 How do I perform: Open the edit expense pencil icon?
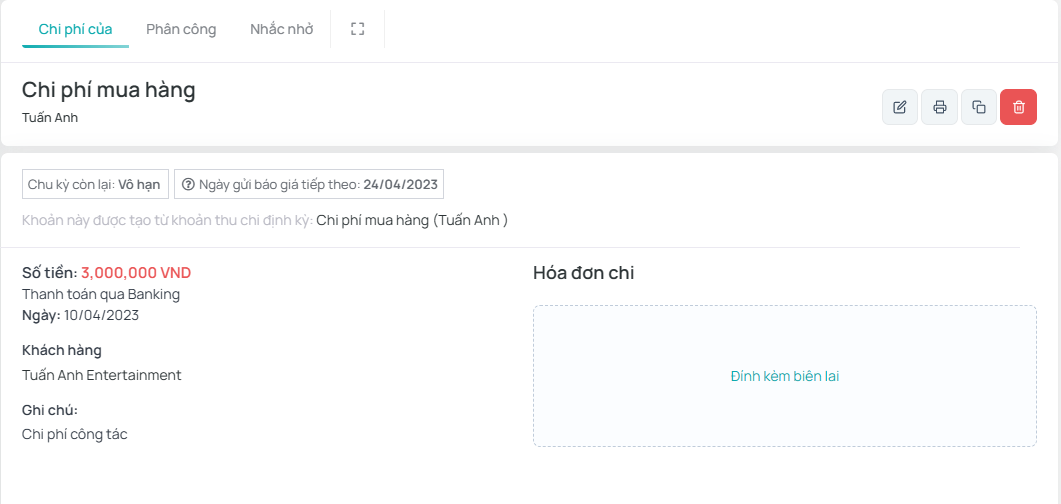pyautogui.click(x=900, y=107)
